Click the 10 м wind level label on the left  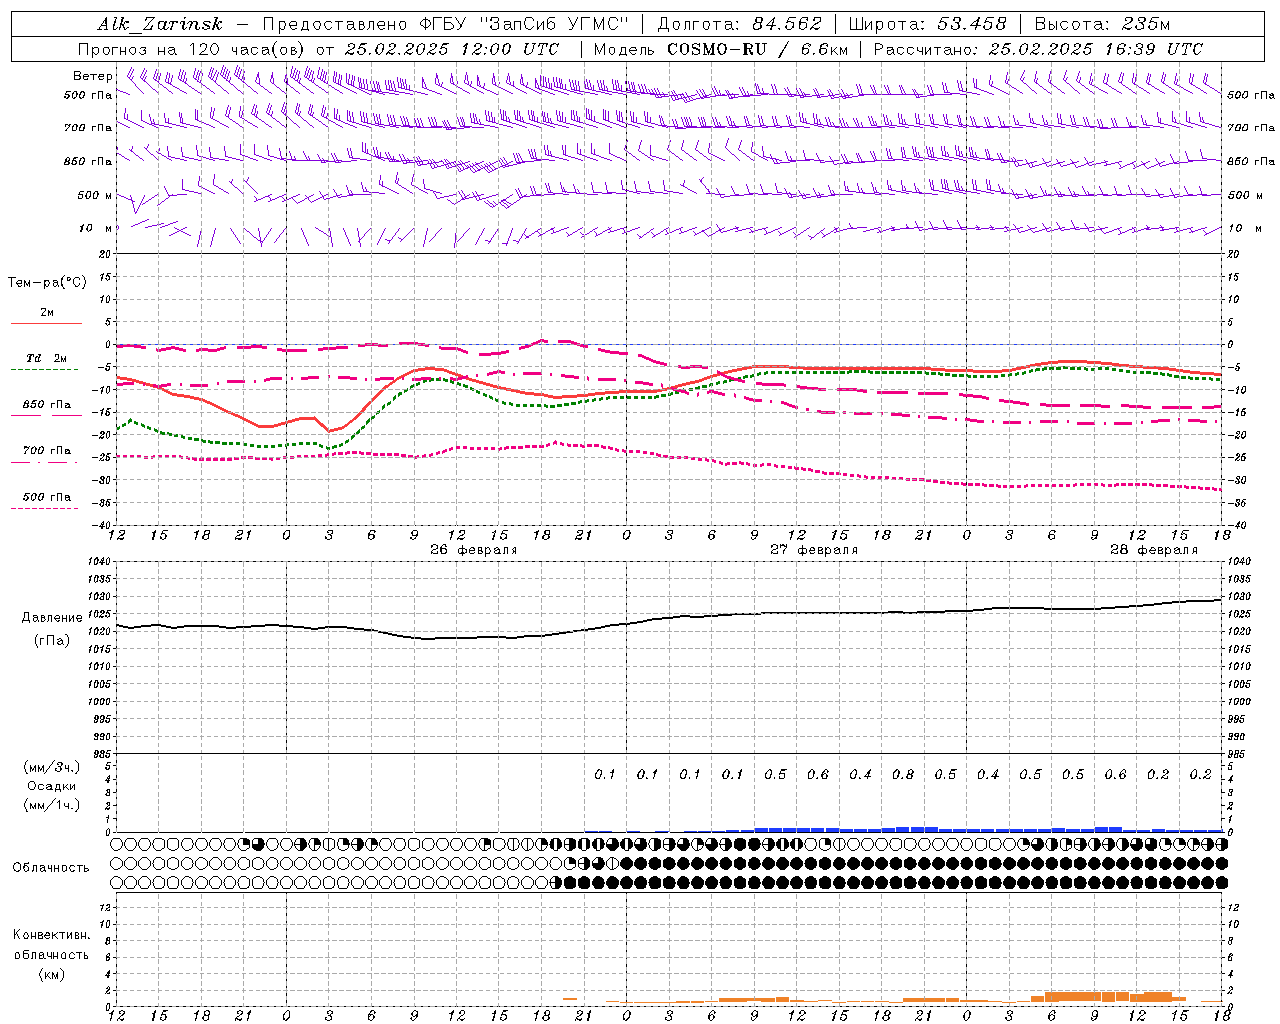(96, 229)
